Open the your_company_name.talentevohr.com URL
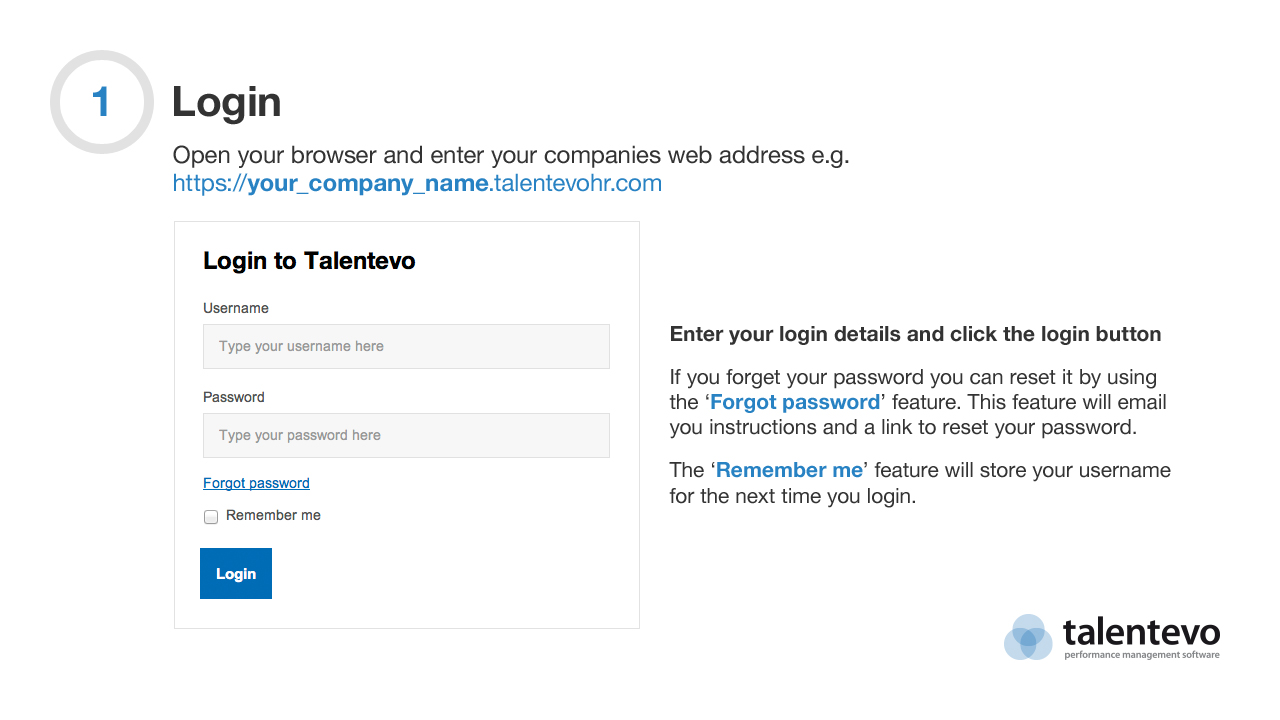Screen dimensions: 1280x720 (x=417, y=183)
